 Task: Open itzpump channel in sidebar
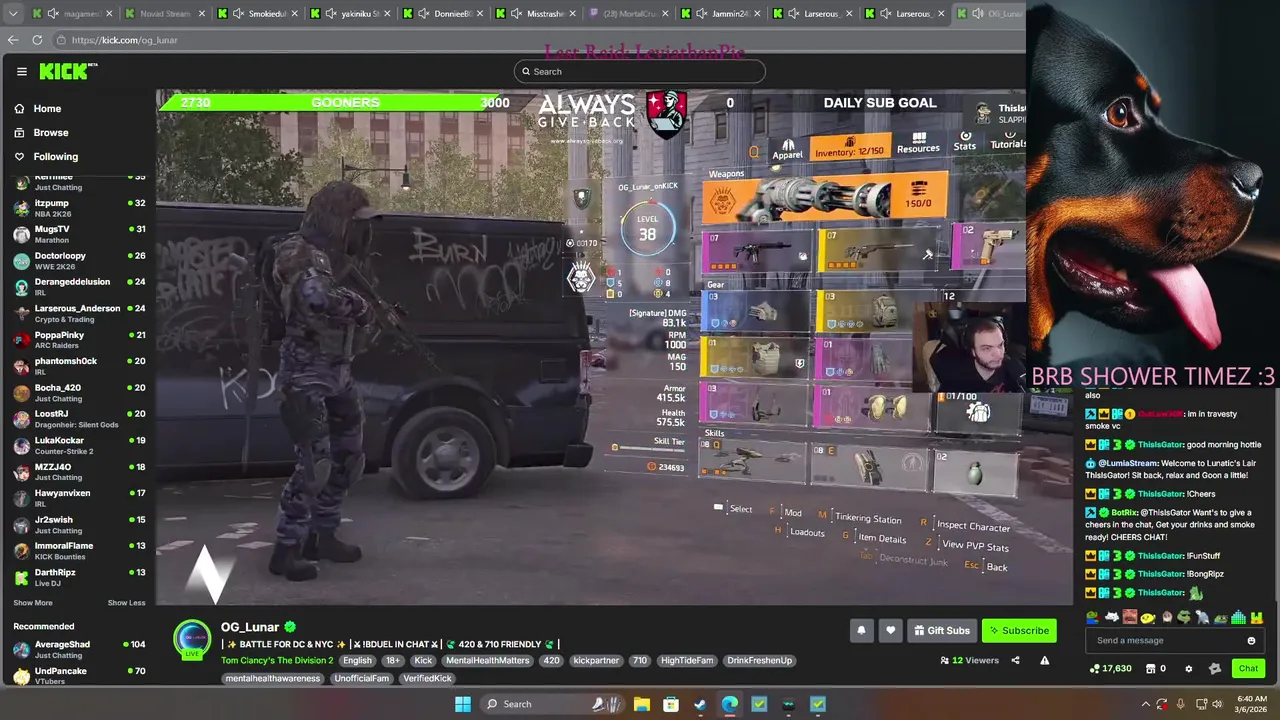click(x=78, y=208)
